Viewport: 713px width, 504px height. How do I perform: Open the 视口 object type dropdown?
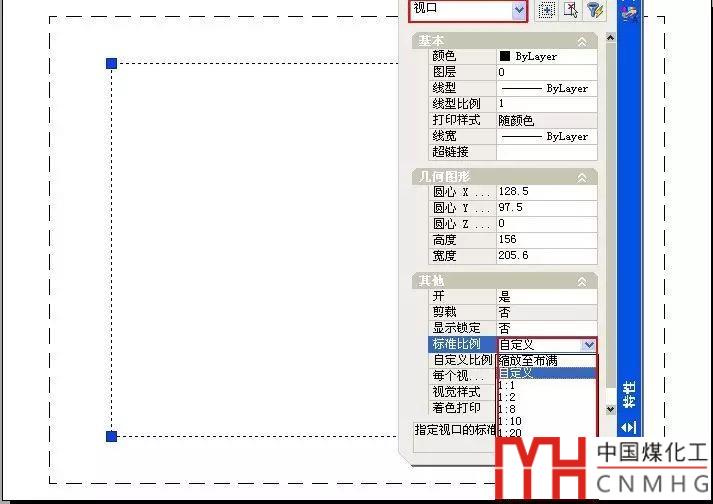click(x=518, y=10)
